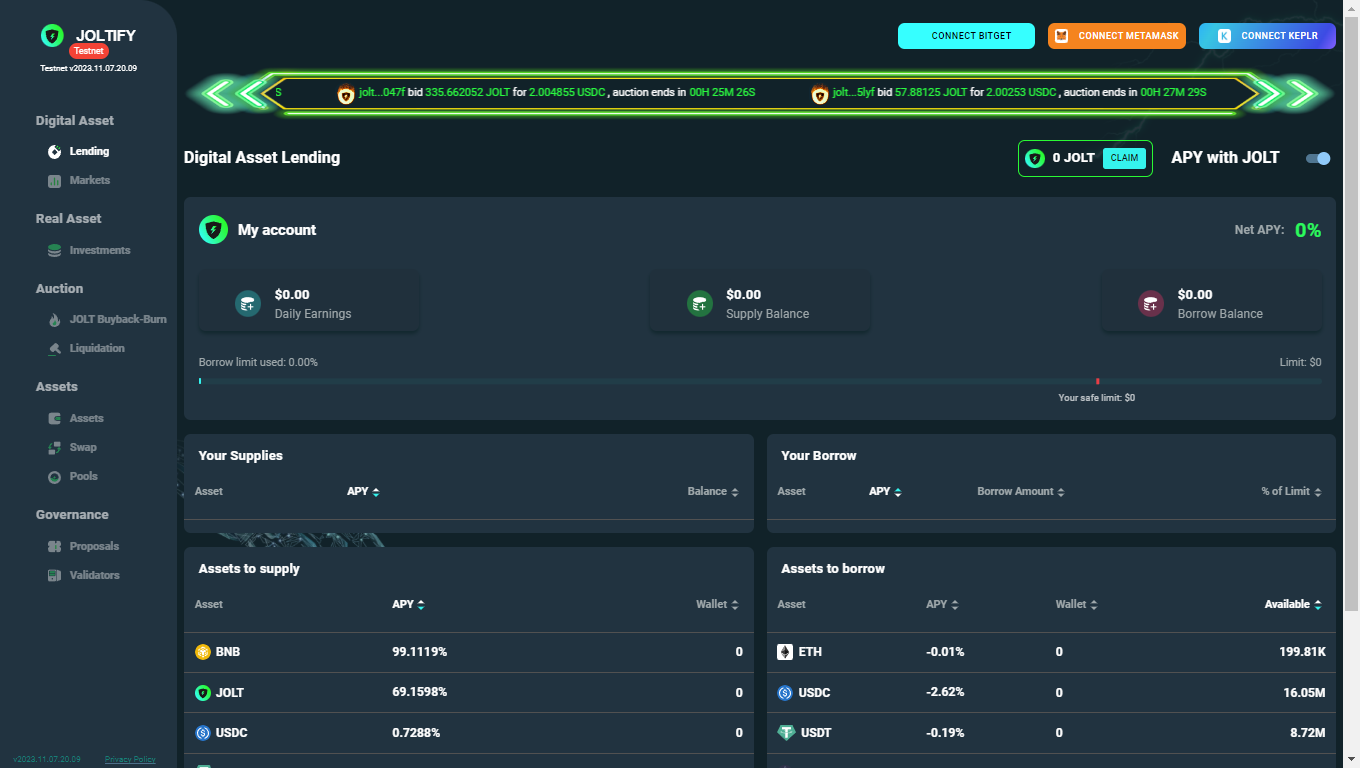Open Liquidation gavel icon
This screenshot has height=768, width=1360.
(x=54, y=349)
